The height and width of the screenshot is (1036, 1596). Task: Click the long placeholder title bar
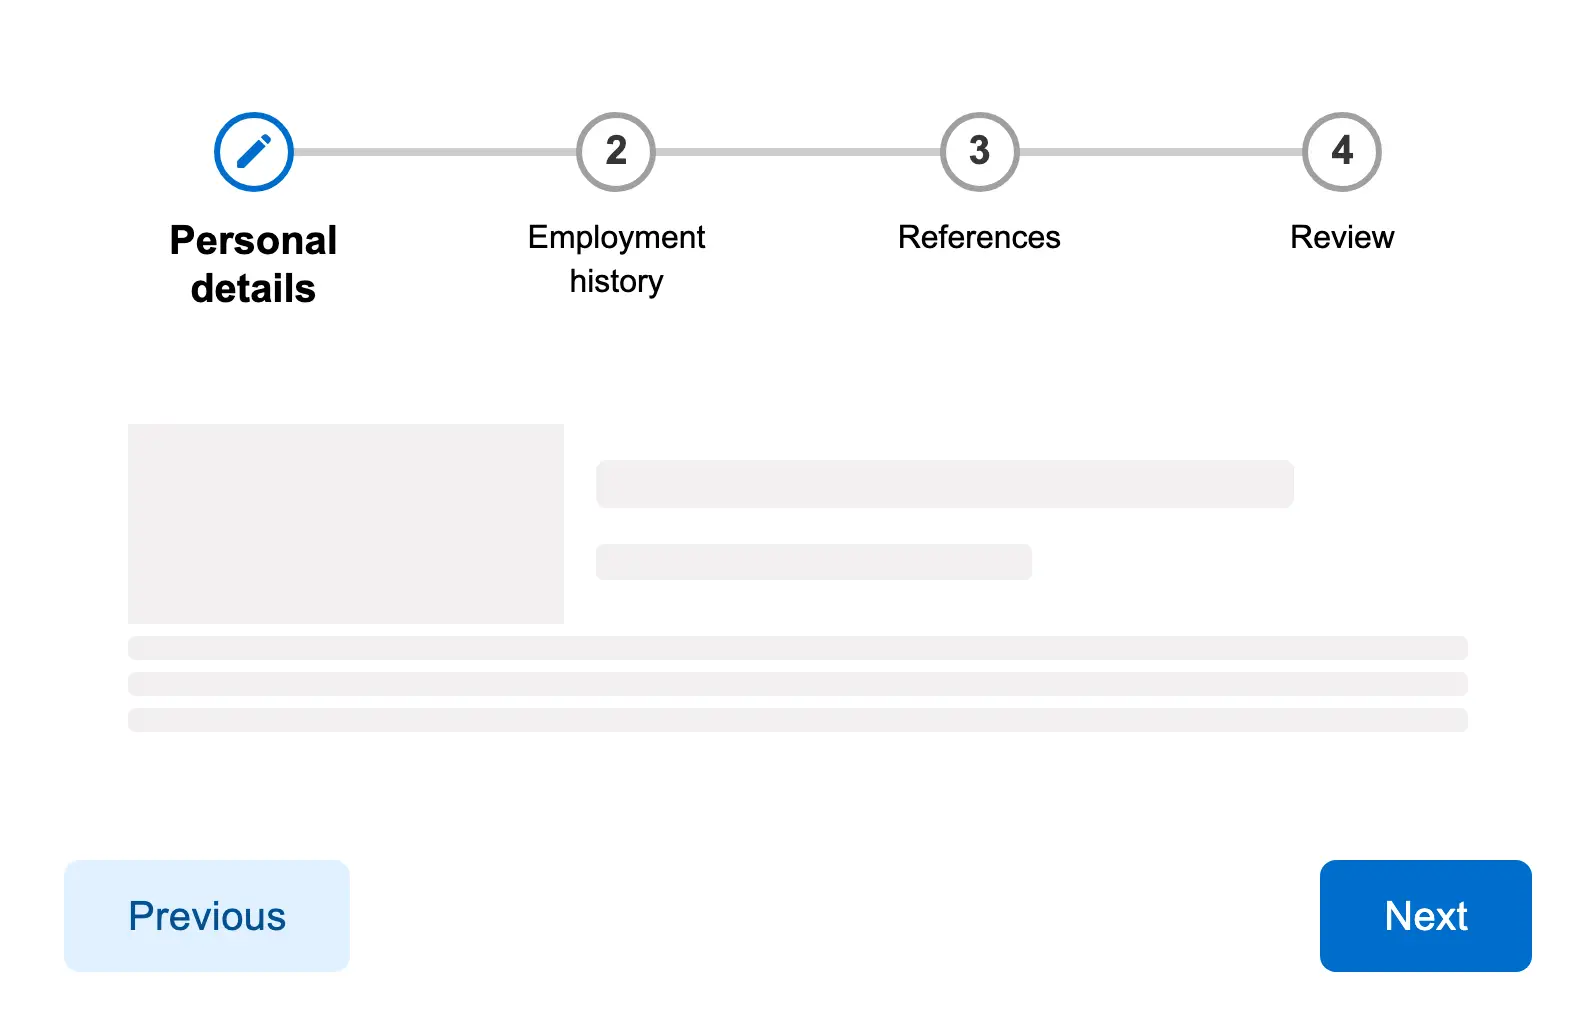coord(945,484)
